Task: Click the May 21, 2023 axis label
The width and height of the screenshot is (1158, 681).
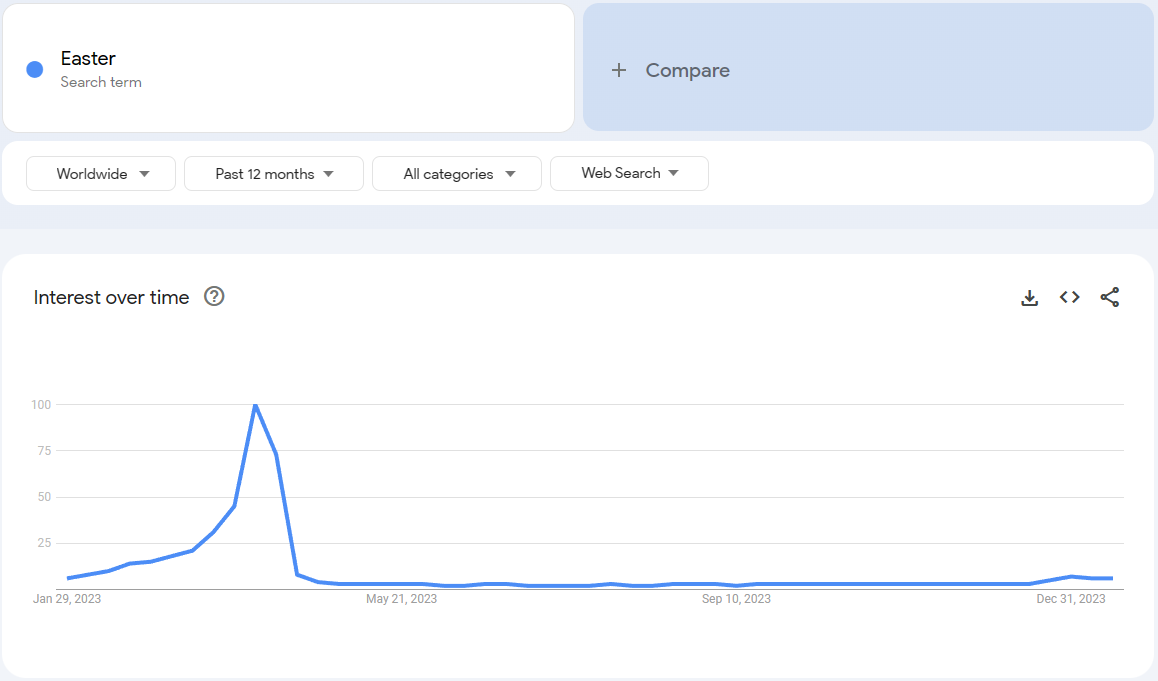Action: 402,599
